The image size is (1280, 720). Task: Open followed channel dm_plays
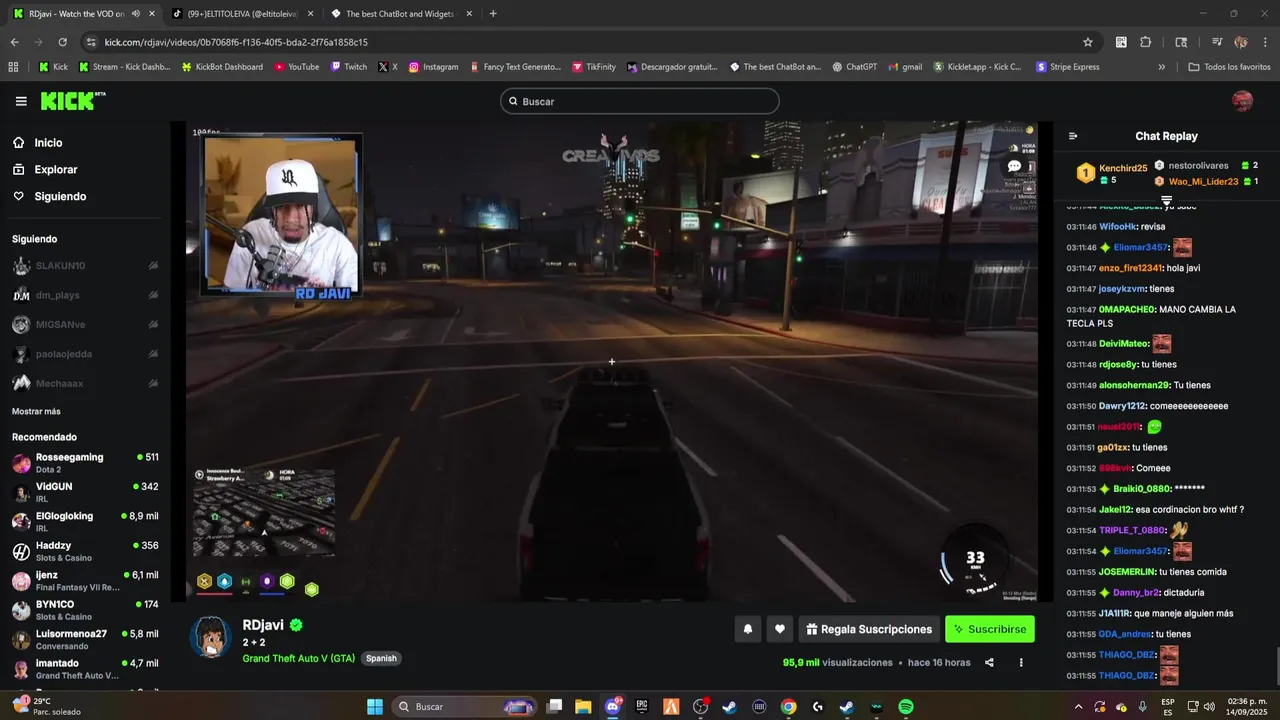click(x=85, y=295)
